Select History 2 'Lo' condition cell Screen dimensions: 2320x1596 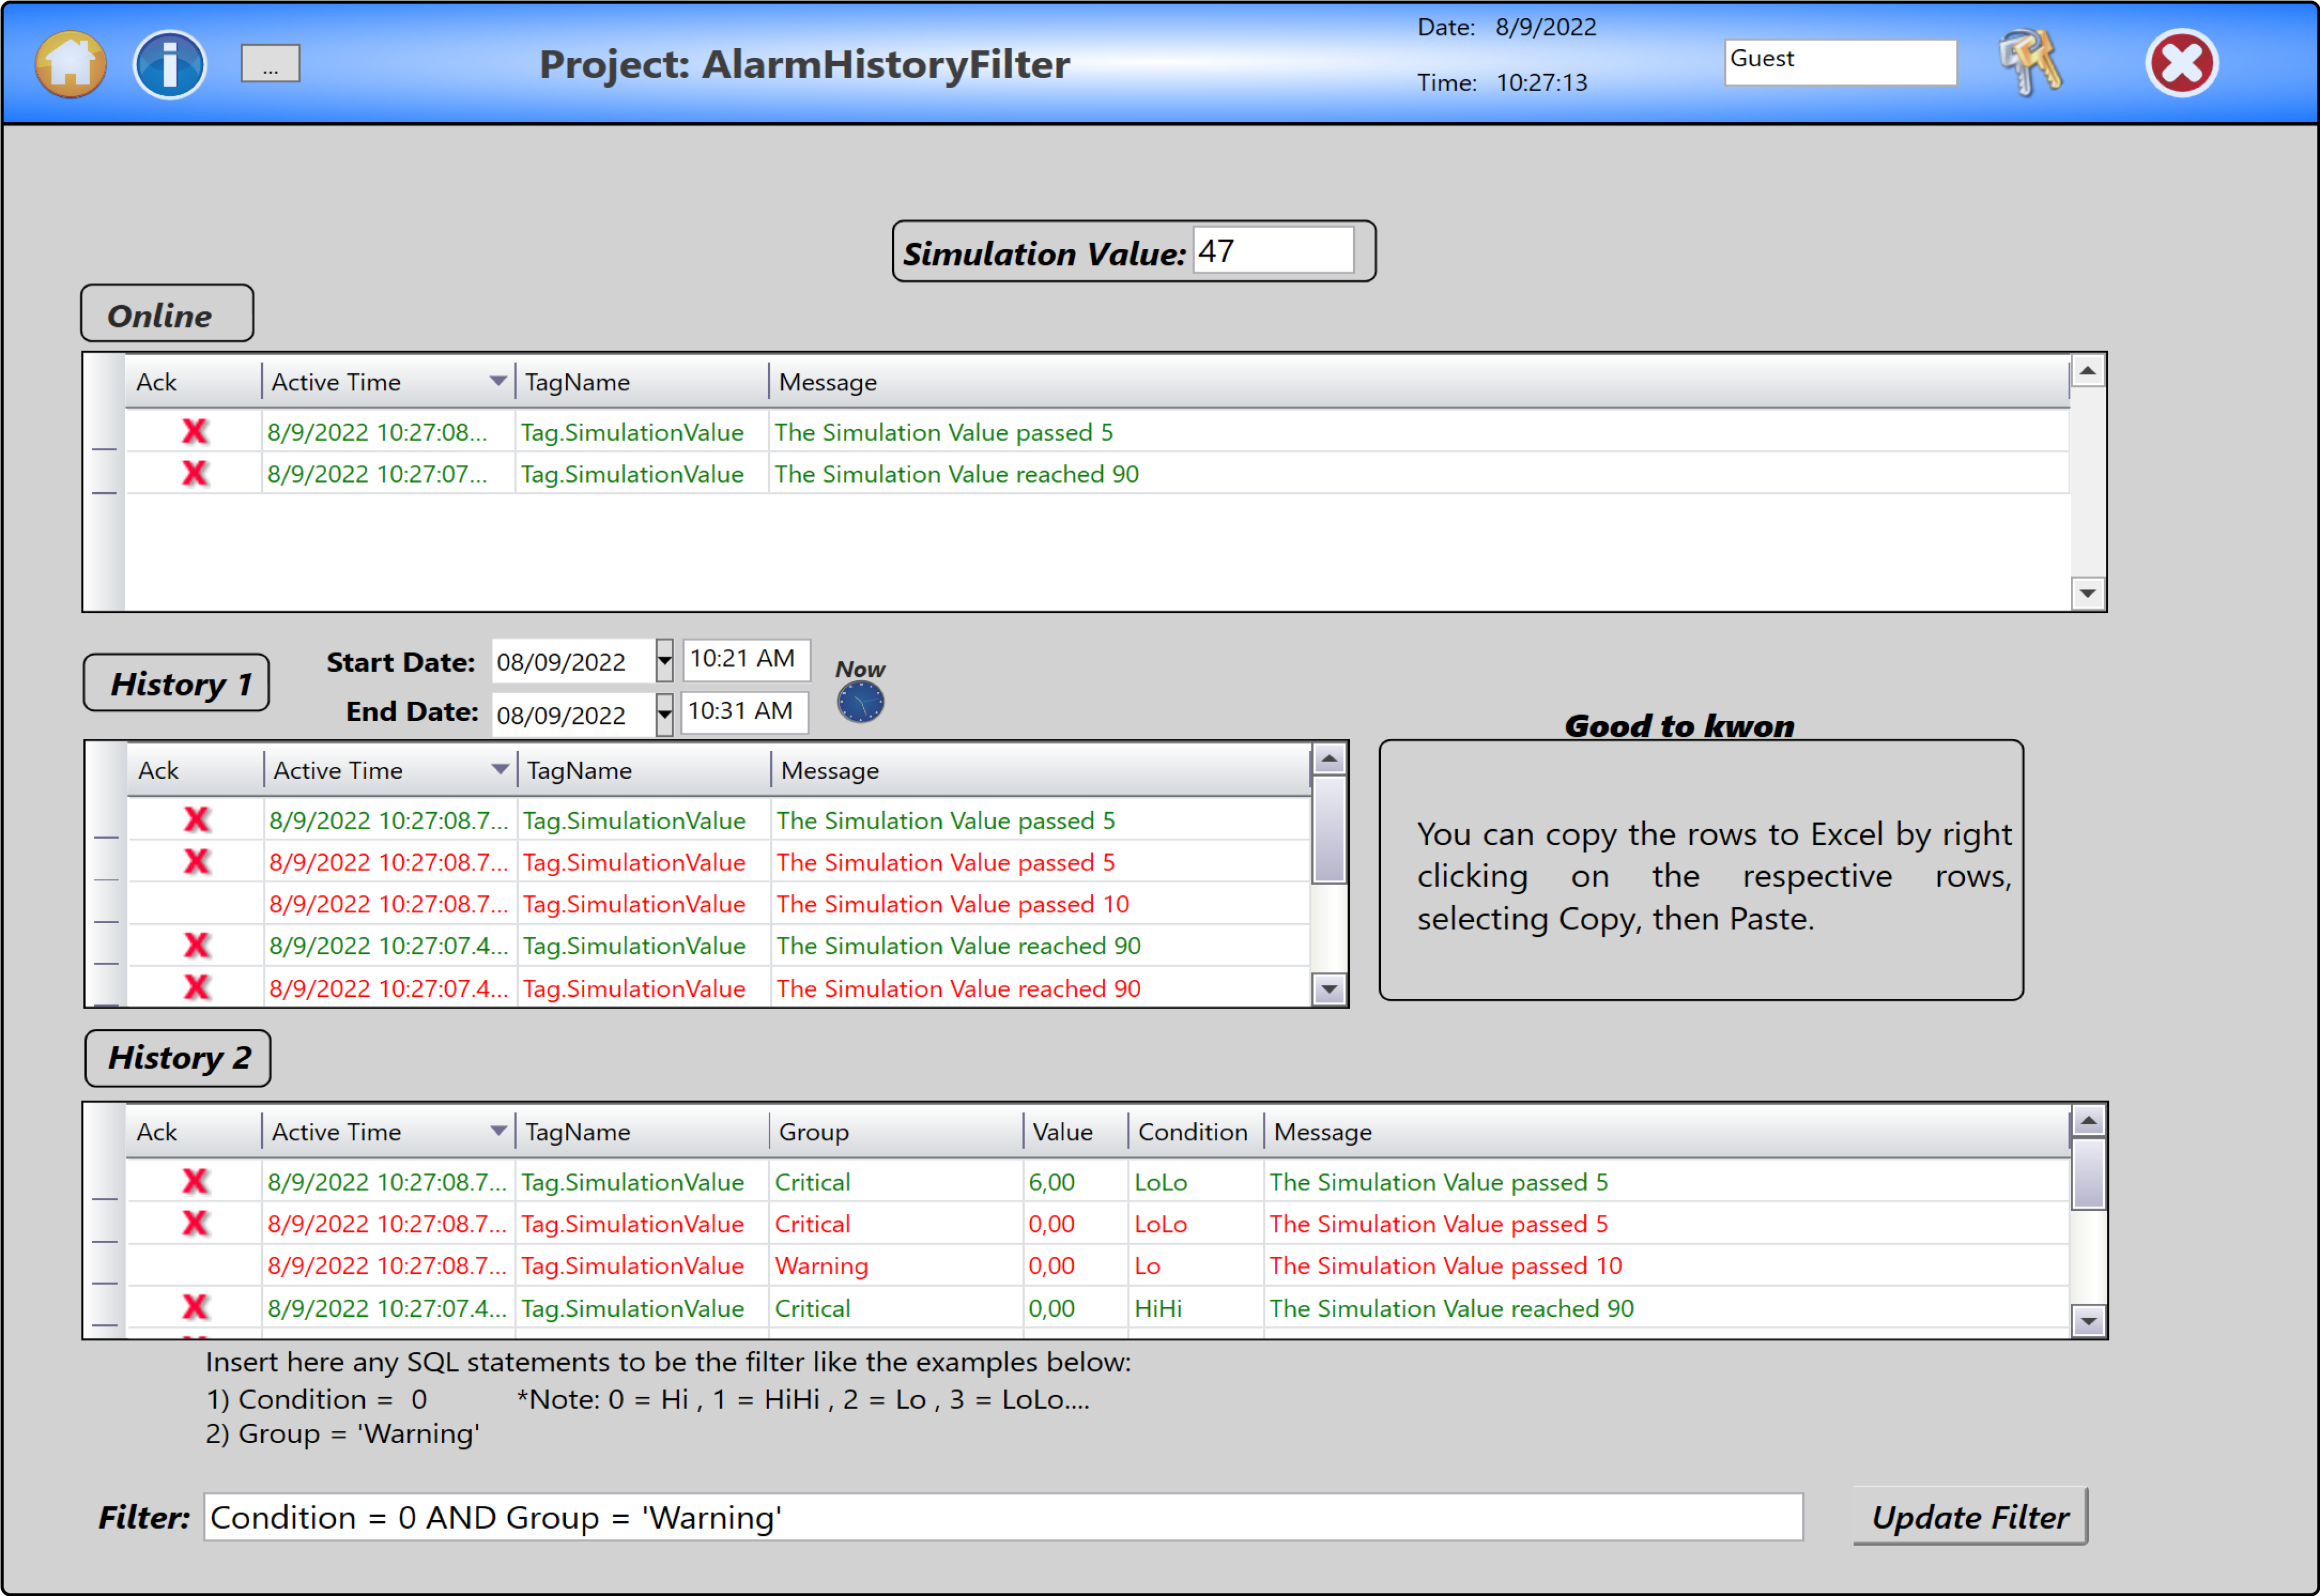click(x=1196, y=1266)
